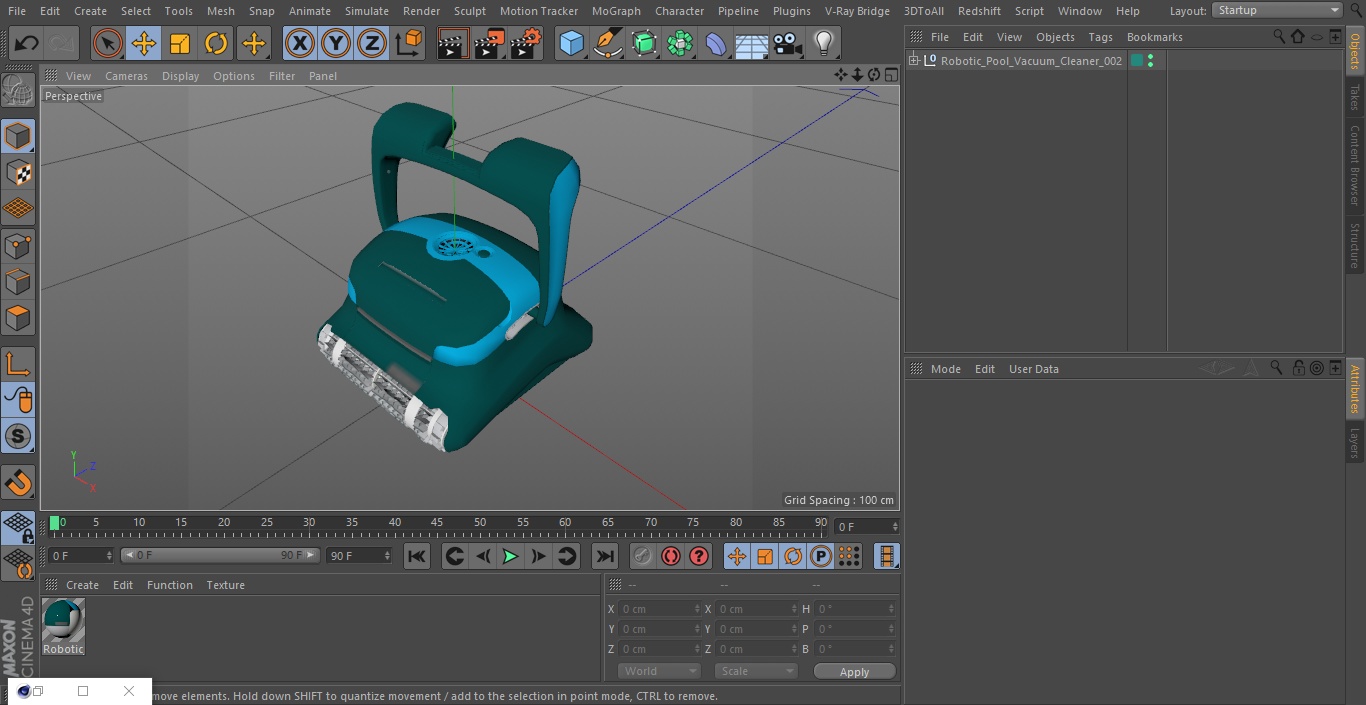Open viewport Display menu
The height and width of the screenshot is (705, 1366).
[180, 76]
